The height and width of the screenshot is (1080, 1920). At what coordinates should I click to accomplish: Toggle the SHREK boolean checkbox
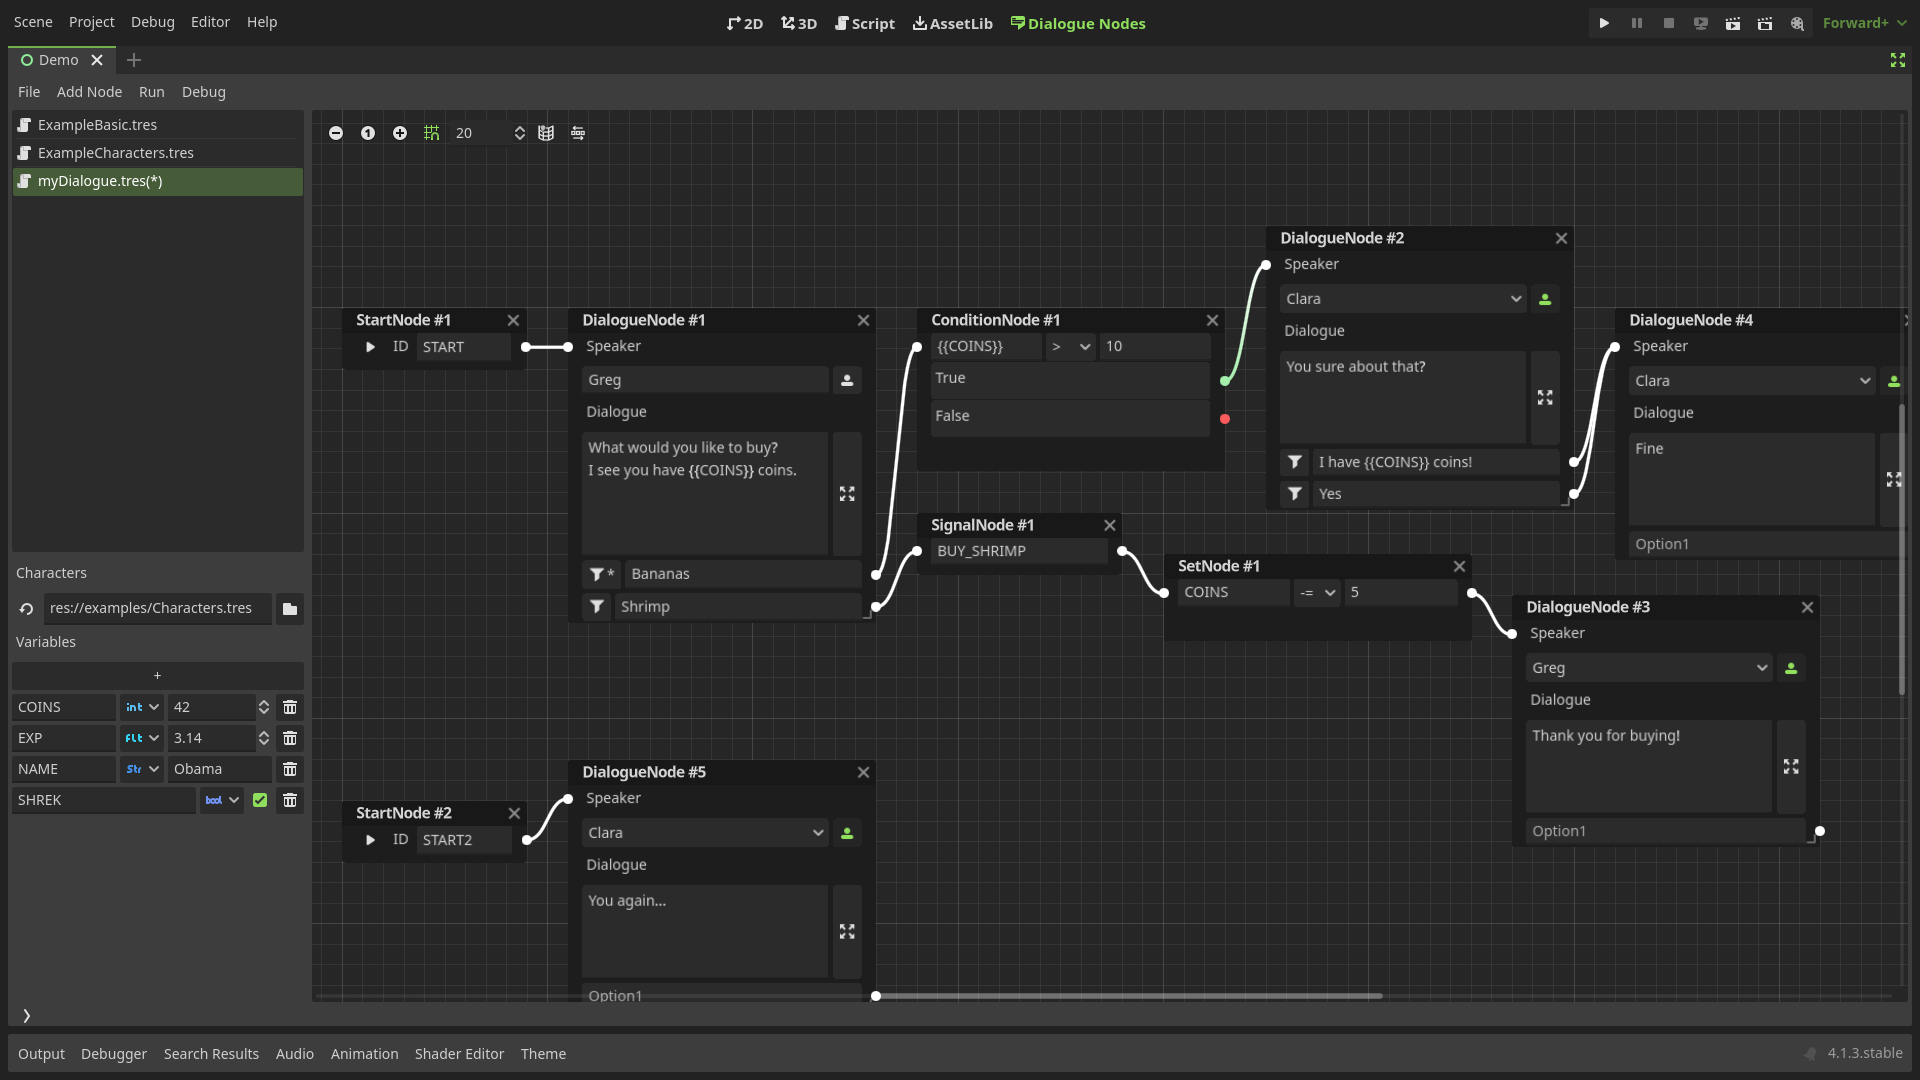pos(260,800)
